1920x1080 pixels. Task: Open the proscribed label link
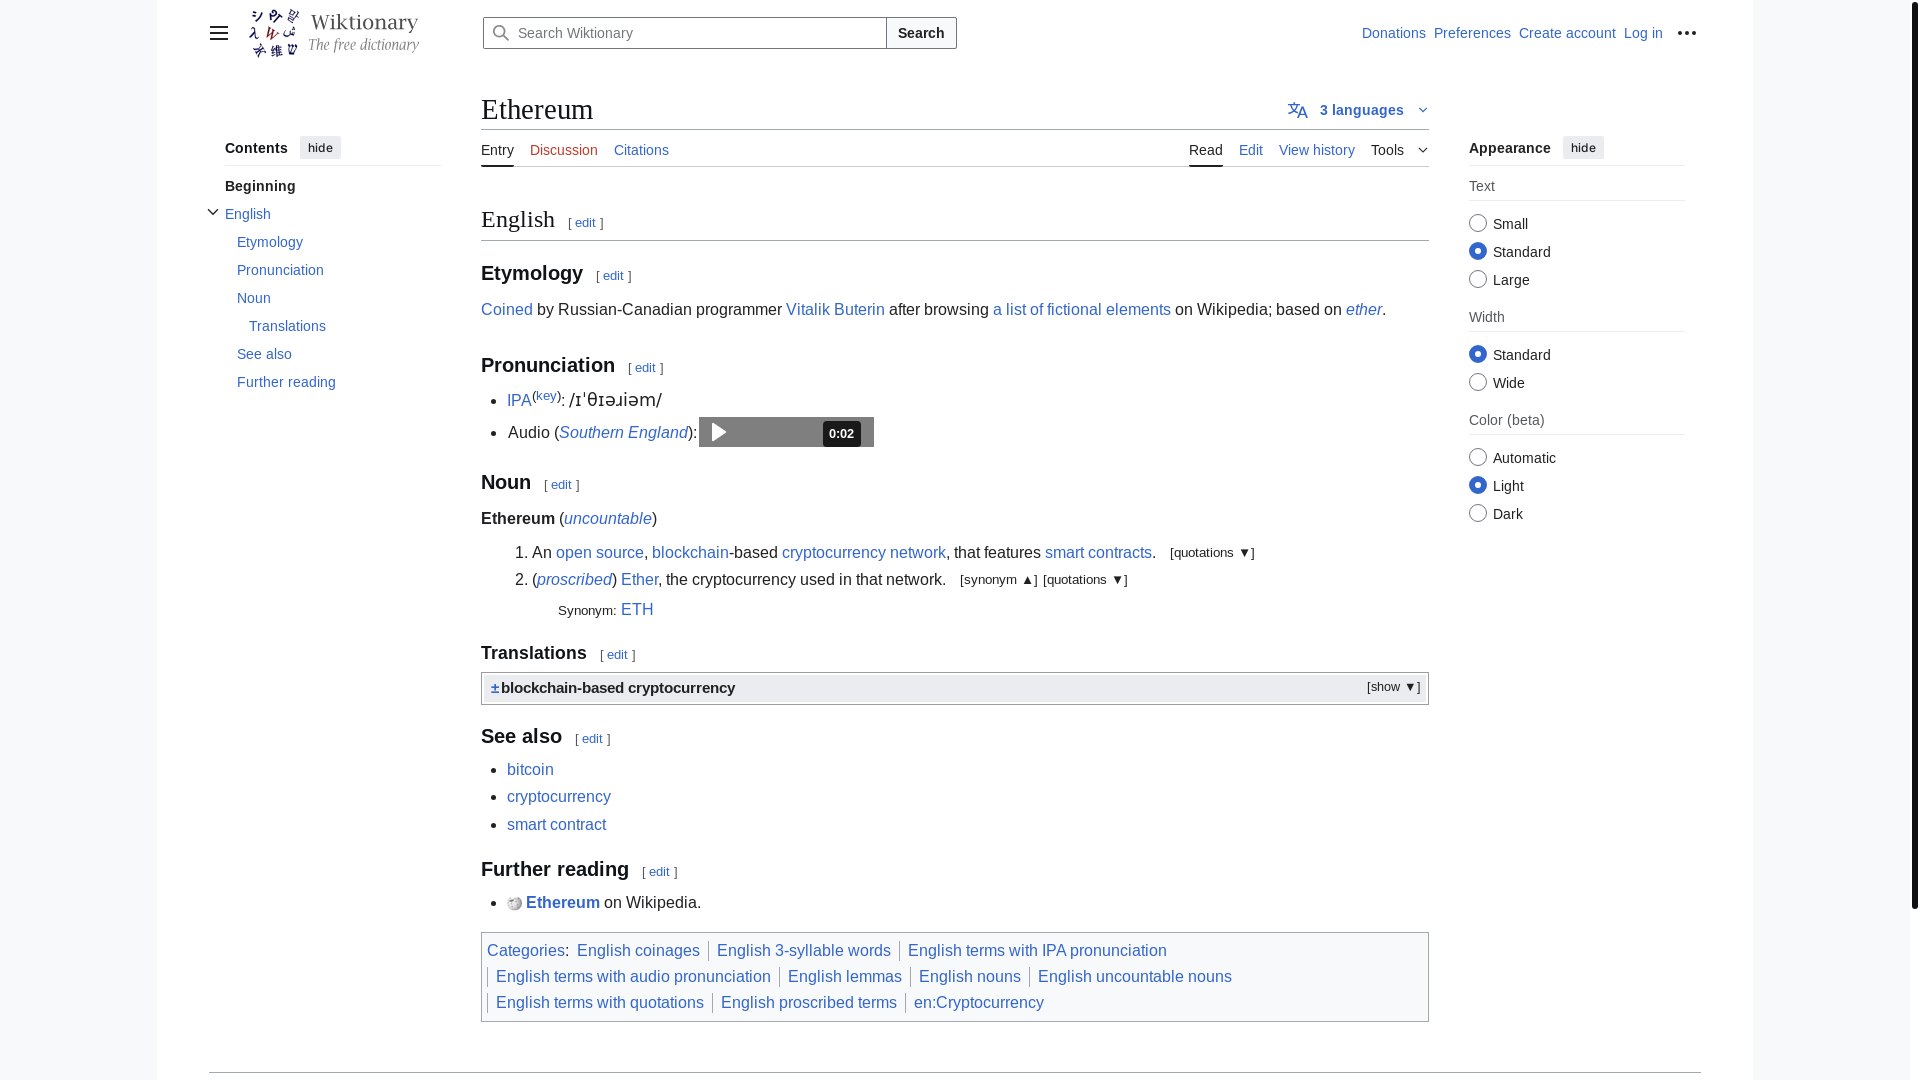tap(574, 580)
